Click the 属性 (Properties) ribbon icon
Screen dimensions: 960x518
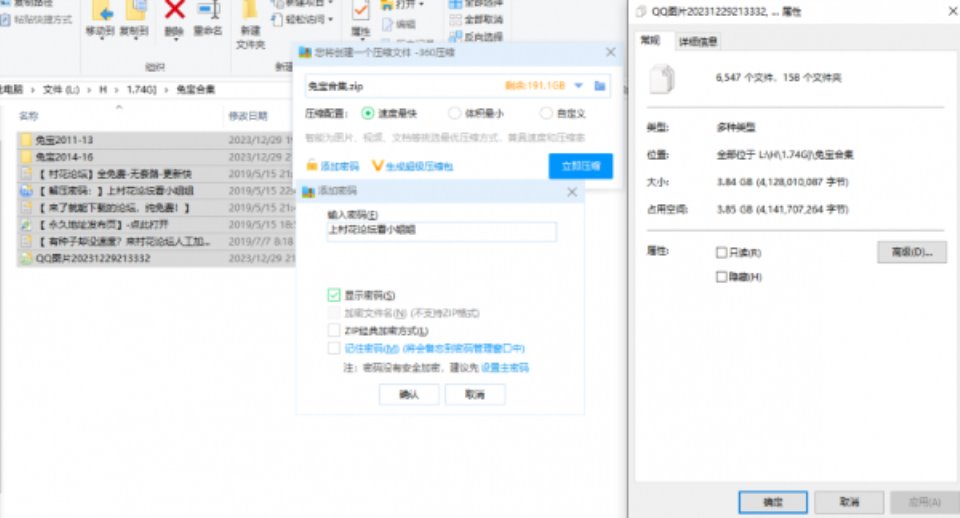361,18
